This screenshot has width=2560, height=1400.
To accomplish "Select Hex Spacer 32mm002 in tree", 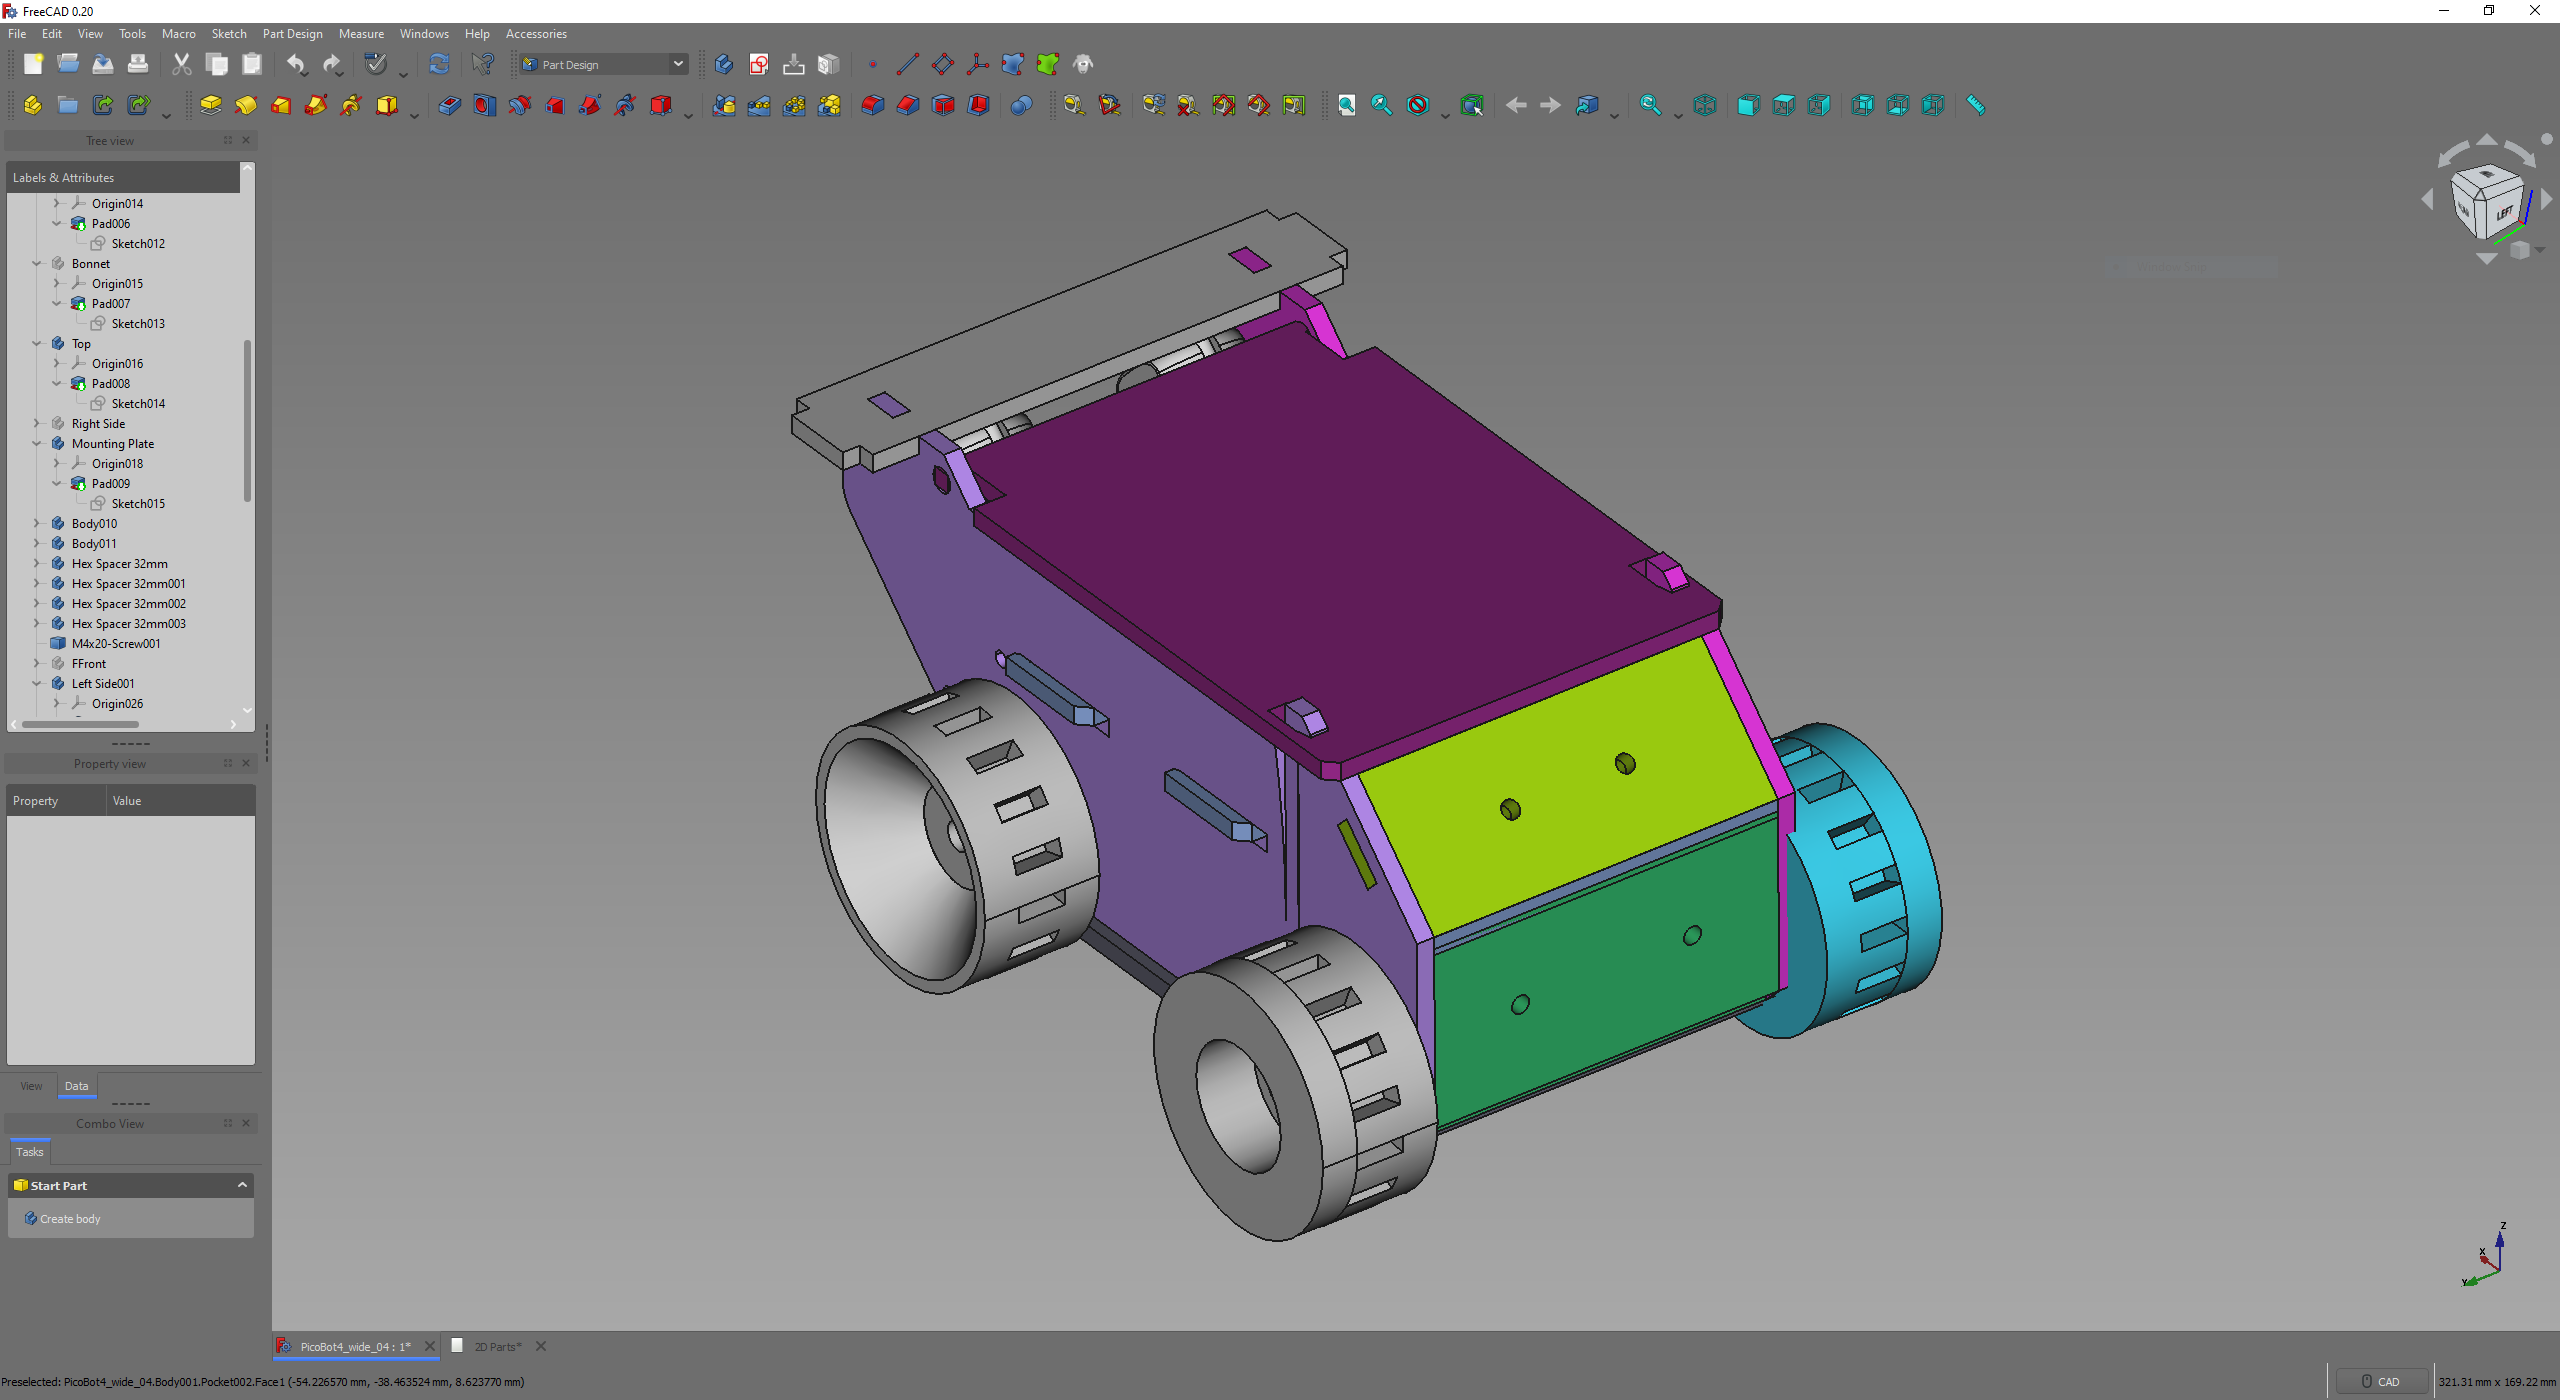I will [x=128, y=603].
